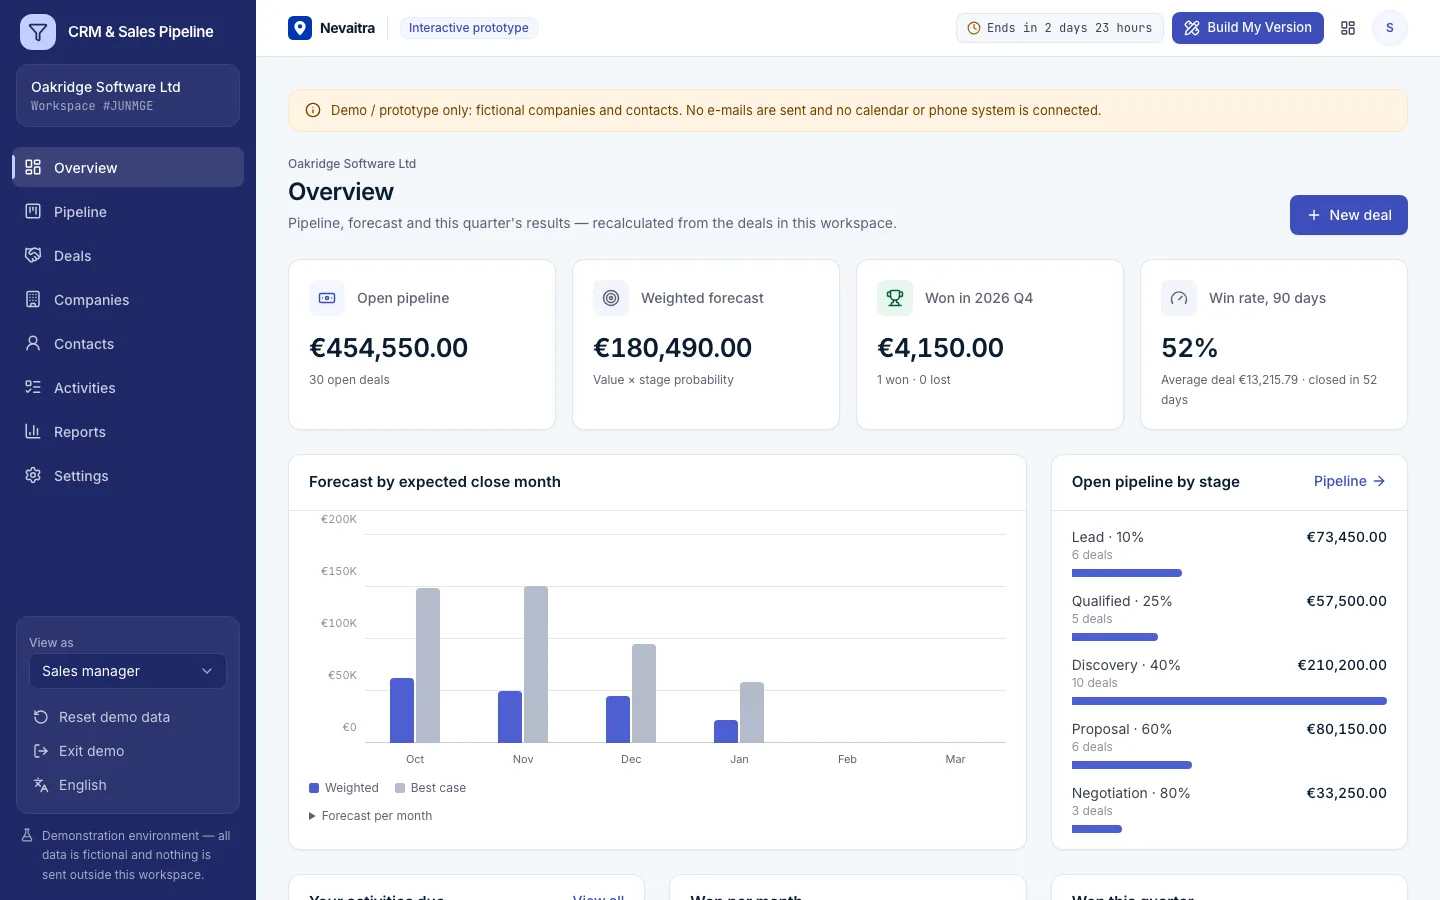Click the Best case legend swatch
Image resolution: width=1440 pixels, height=900 pixels.
pos(400,788)
